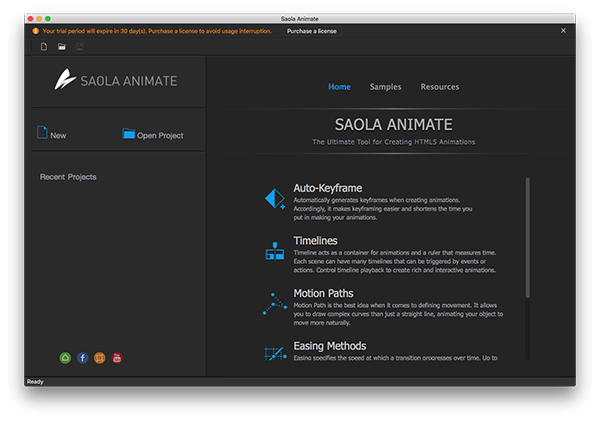The image size is (600, 421).
Task: Open the orange support lifebuoy icon
Action: point(99,358)
